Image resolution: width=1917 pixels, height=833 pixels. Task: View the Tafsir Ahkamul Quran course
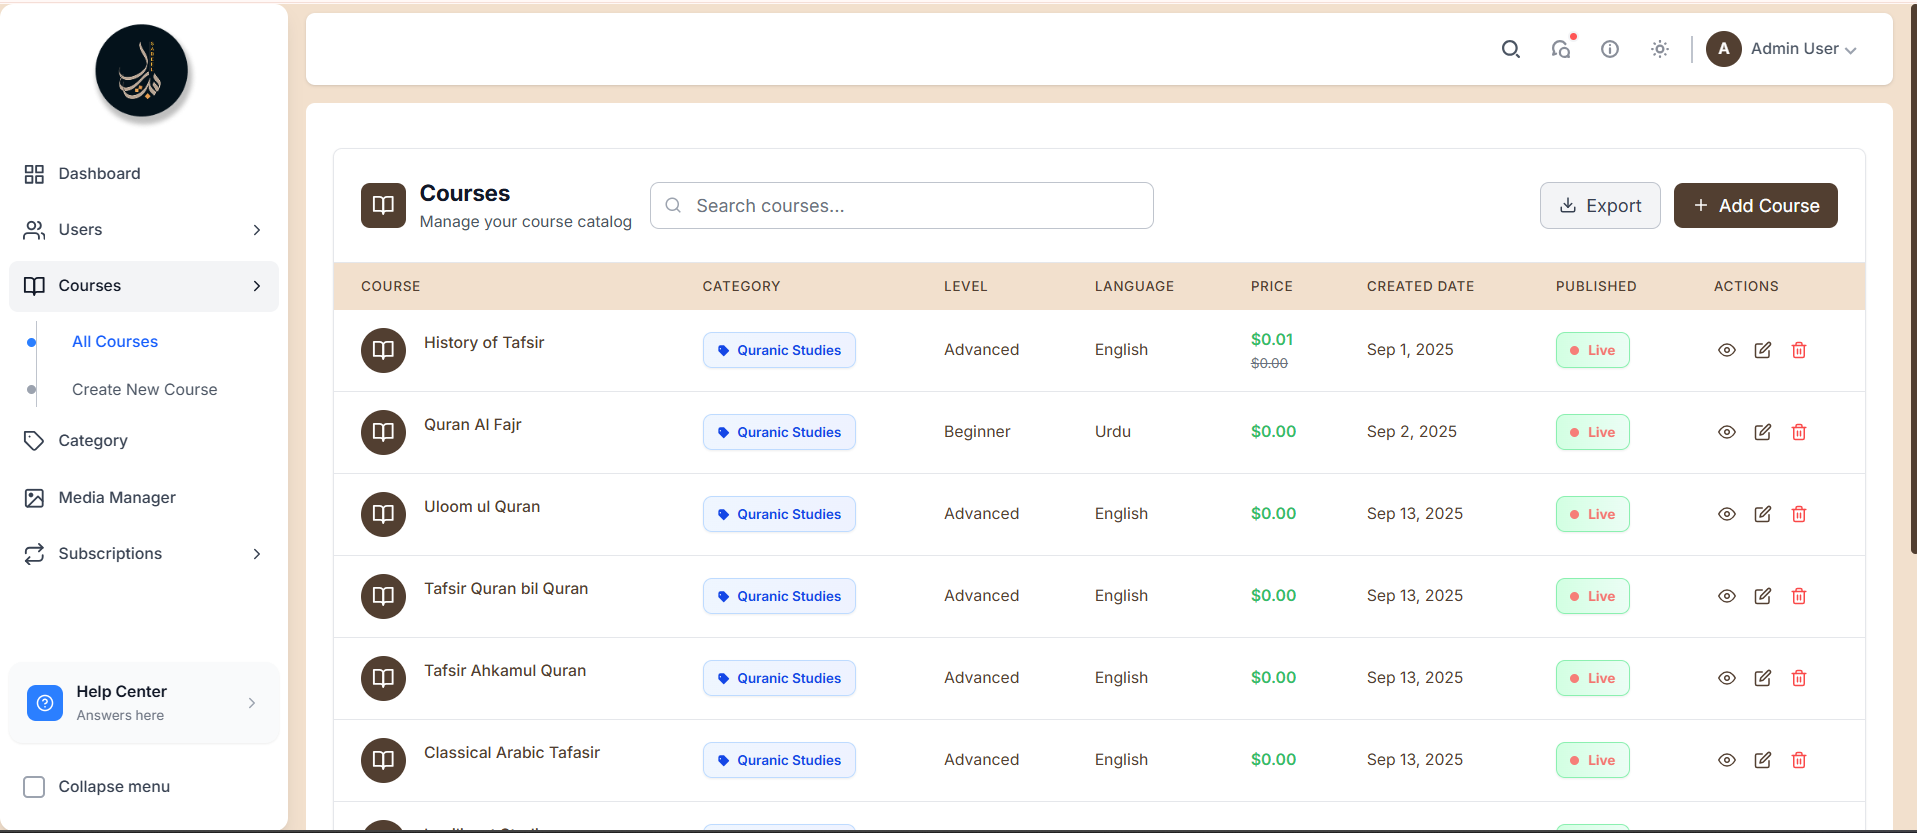pos(1727,678)
